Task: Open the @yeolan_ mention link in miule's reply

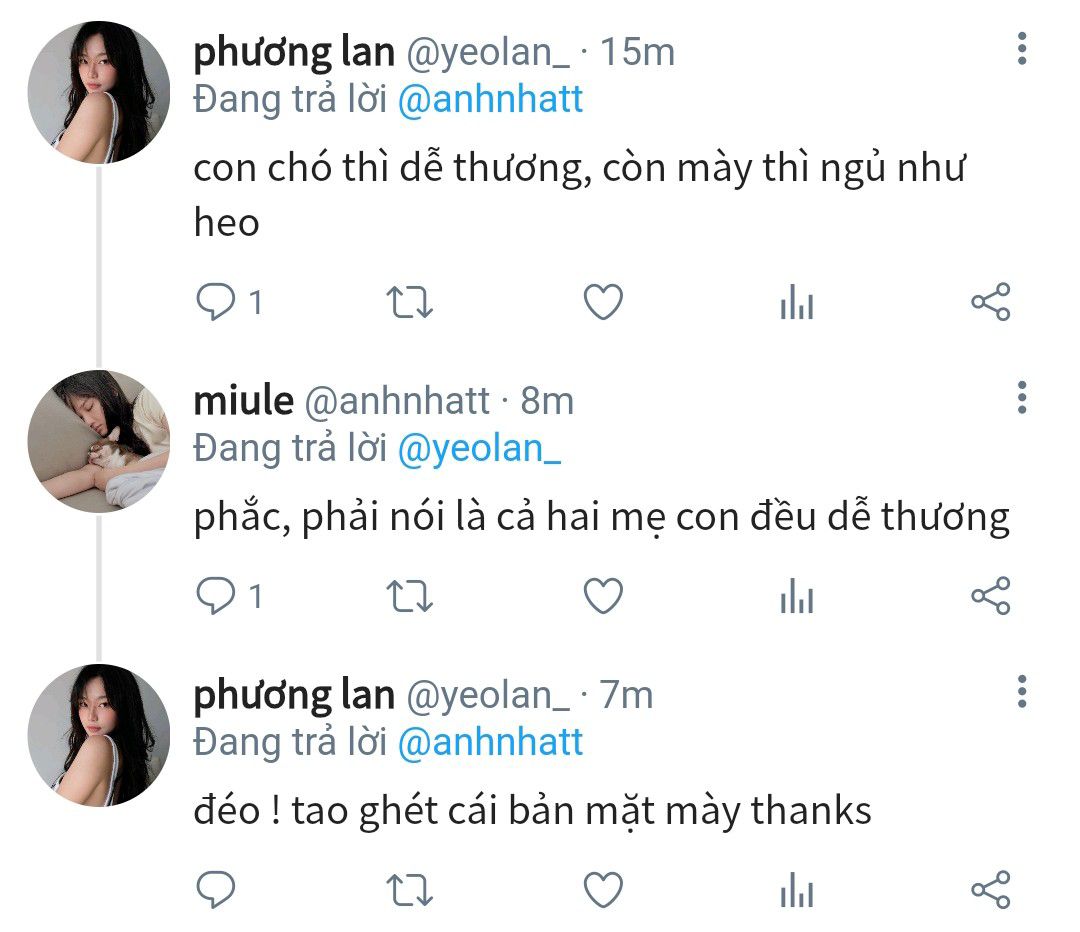Action: [479, 449]
